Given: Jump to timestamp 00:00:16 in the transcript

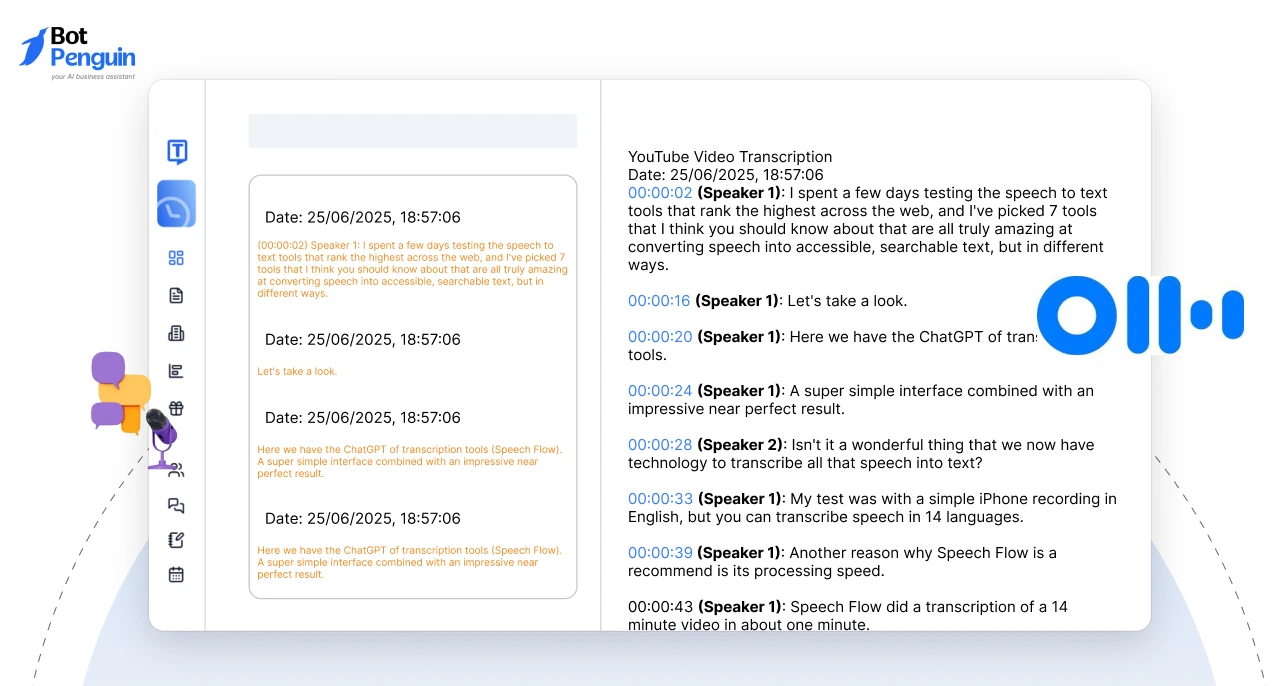Looking at the screenshot, I should click(661, 300).
